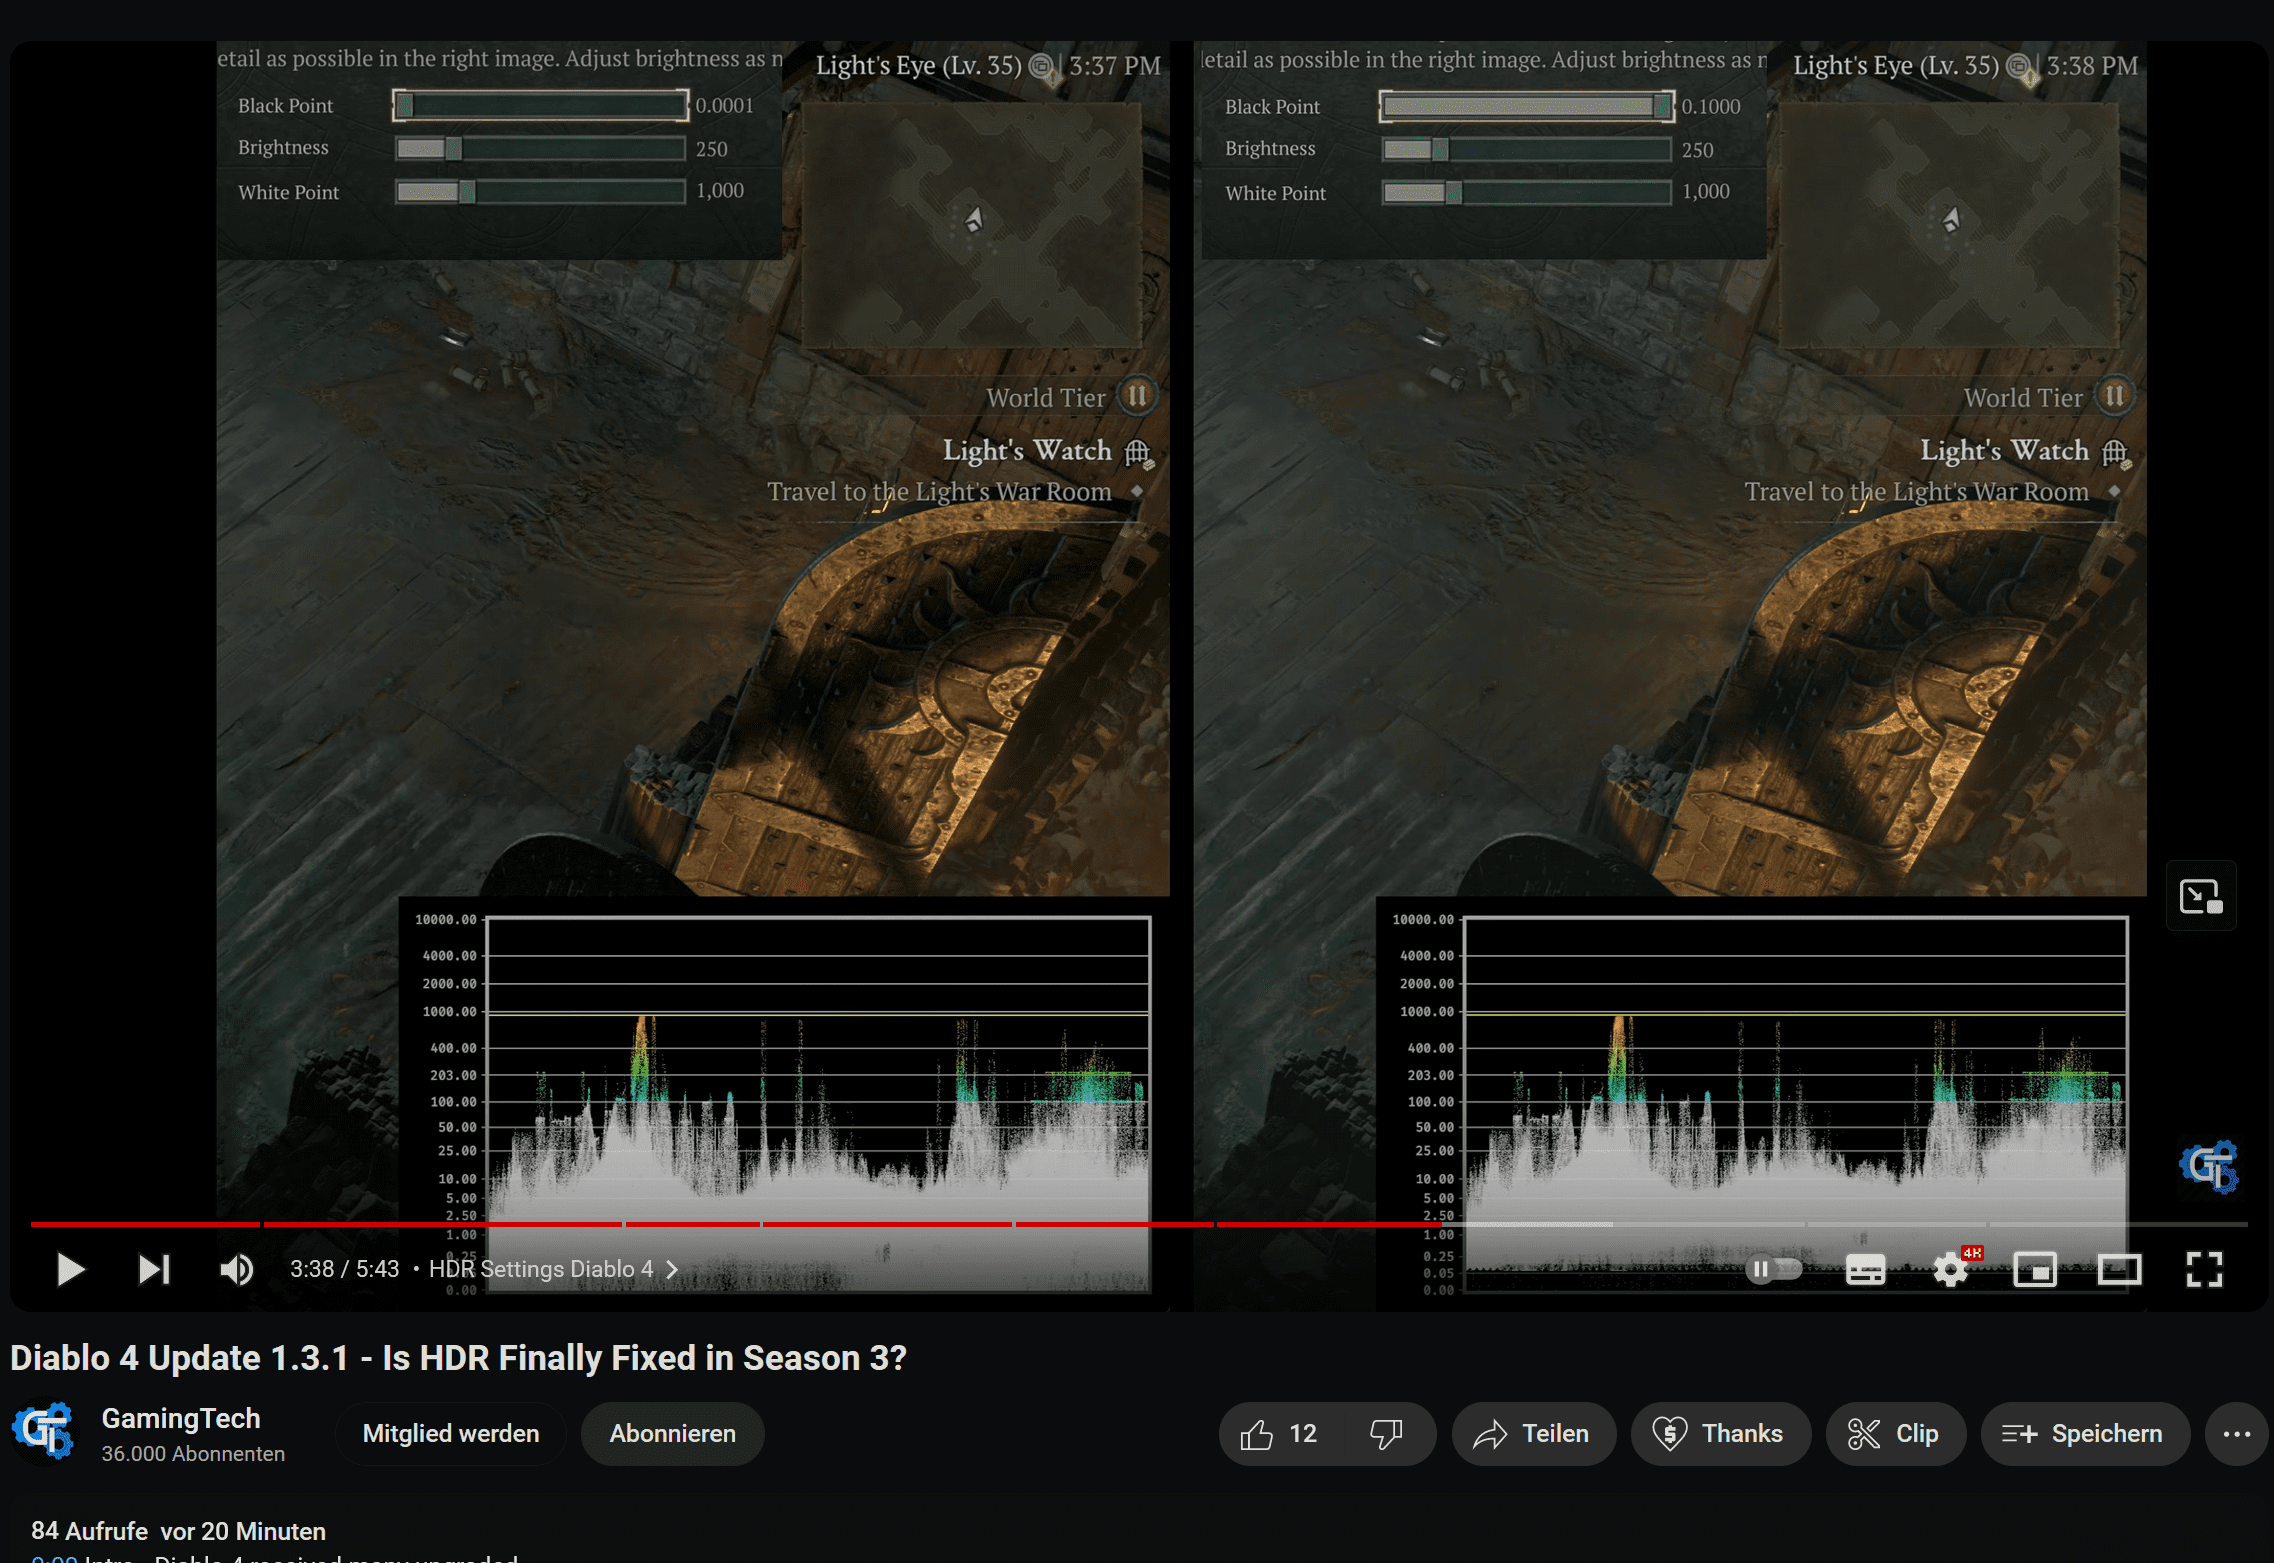Open the GamingTech channel avatar
Screen dimensions: 2274x1563
pos(43,1431)
